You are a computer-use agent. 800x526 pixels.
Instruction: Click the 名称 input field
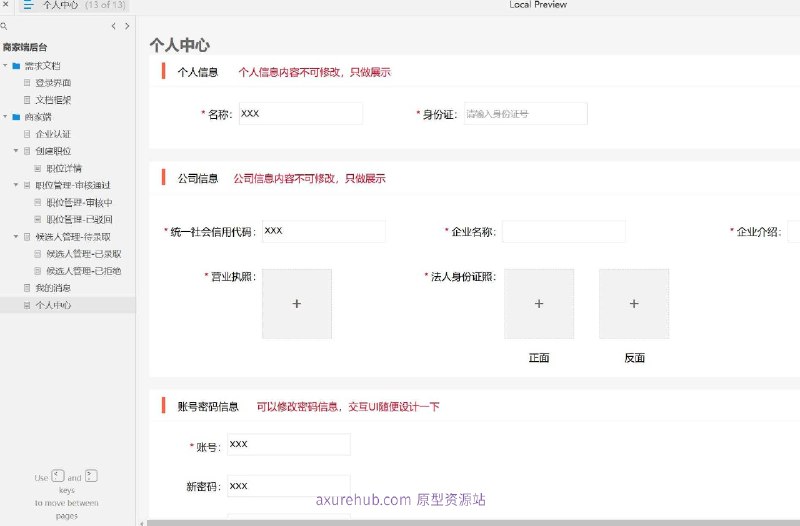coord(301,113)
